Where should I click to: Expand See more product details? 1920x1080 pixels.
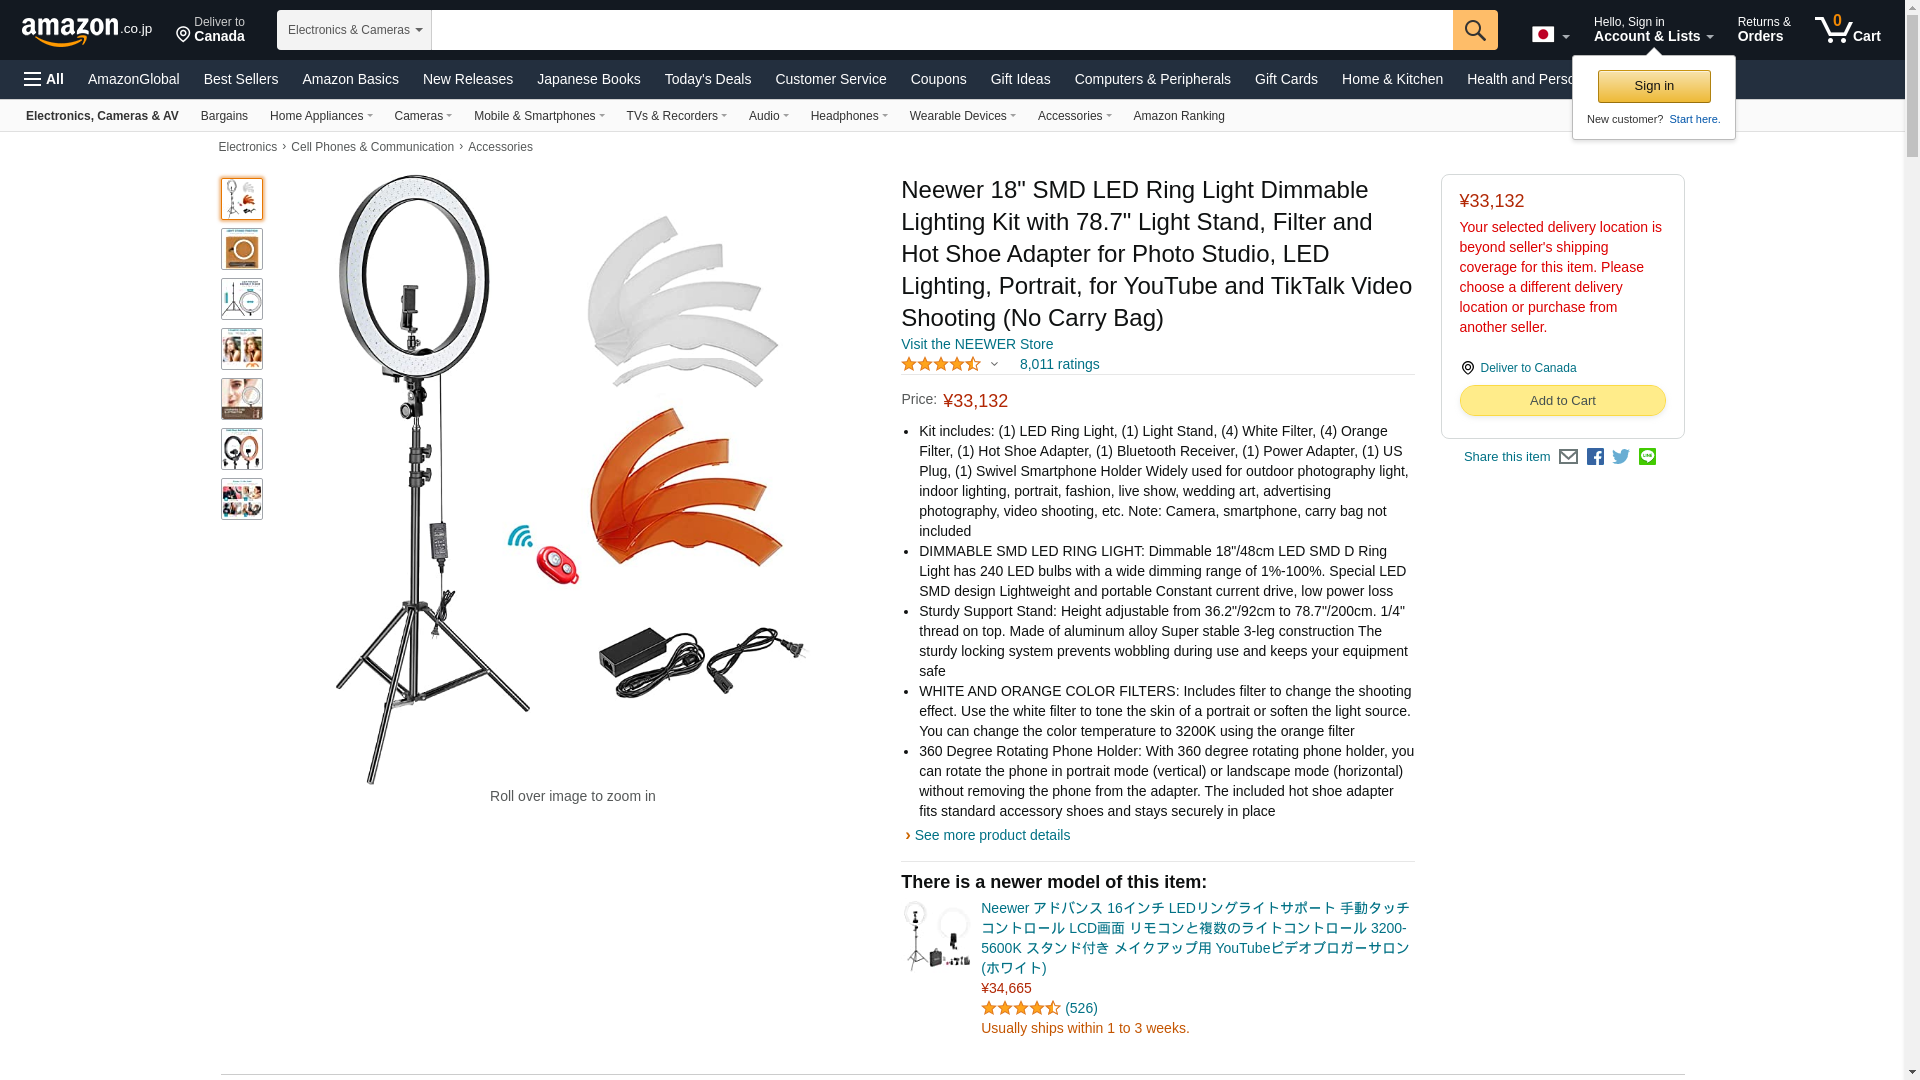(992, 836)
